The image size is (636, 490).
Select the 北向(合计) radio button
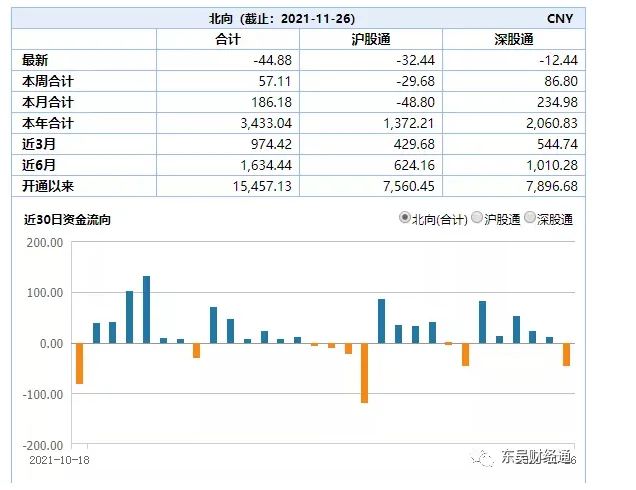point(405,218)
